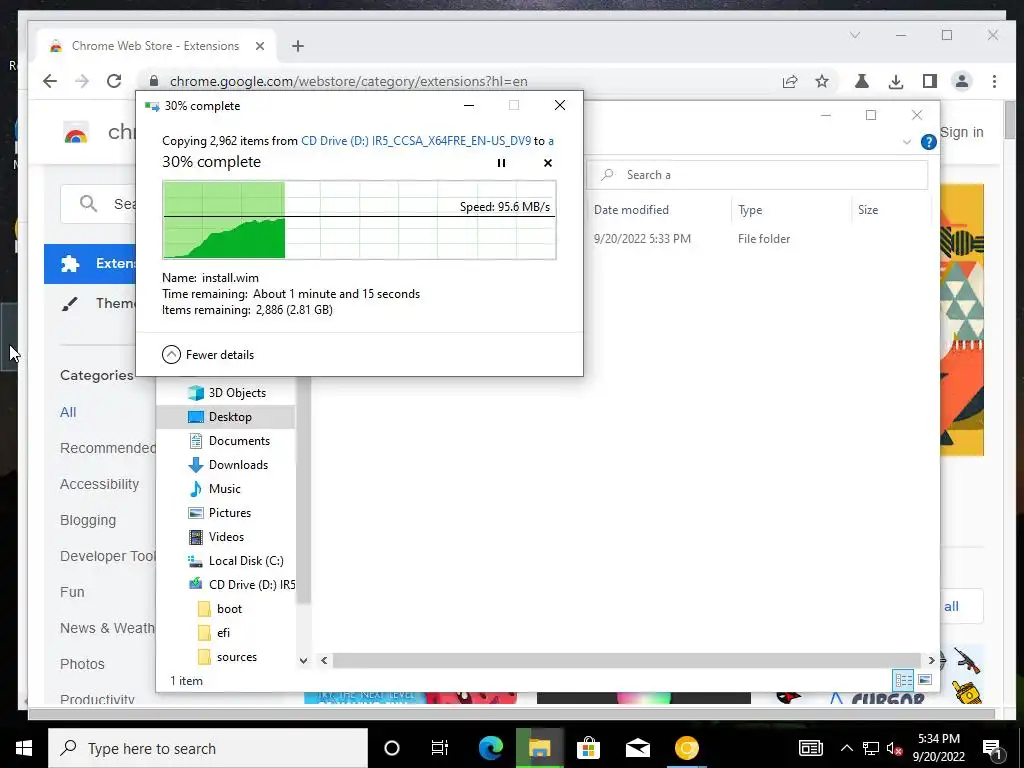Select the '9/20/2022 5:33 PM' date cell
The height and width of the screenshot is (768, 1024).
[x=642, y=239]
